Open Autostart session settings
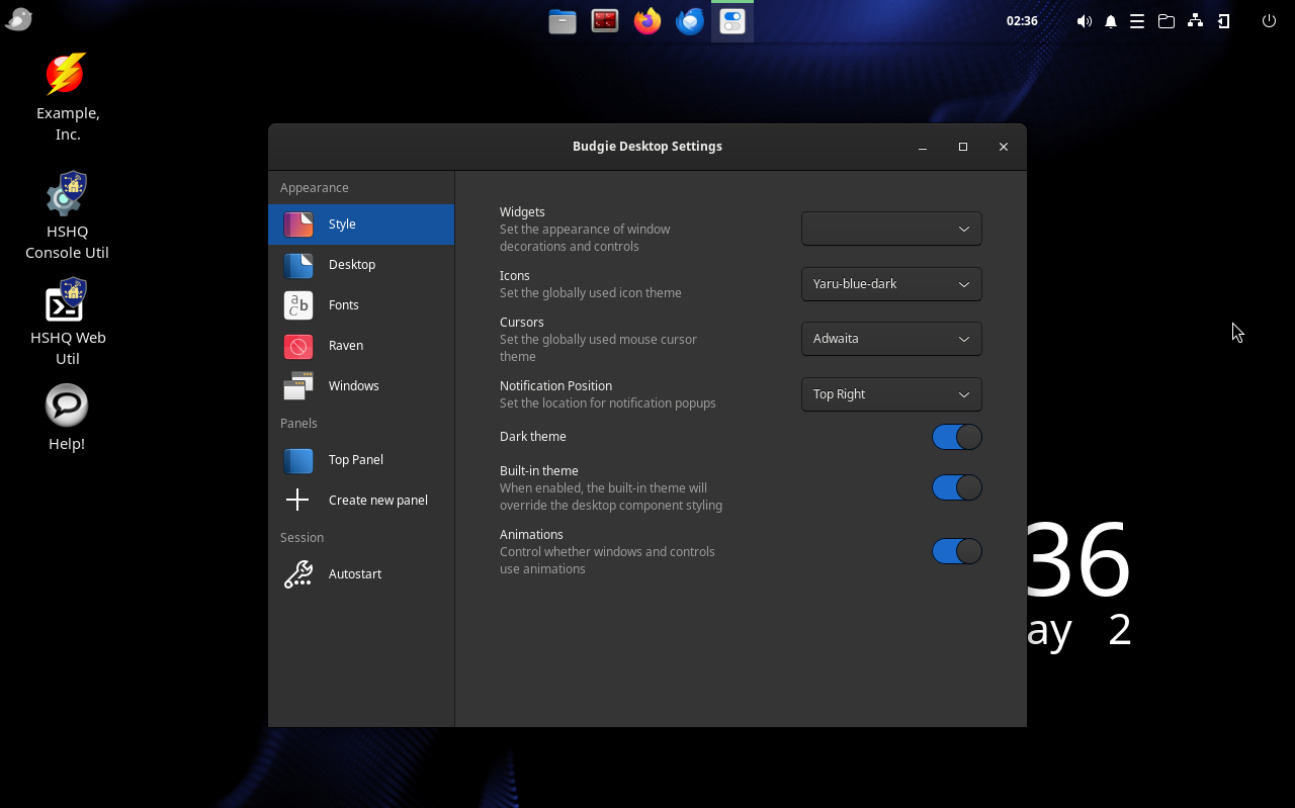The height and width of the screenshot is (808, 1295). (x=354, y=574)
